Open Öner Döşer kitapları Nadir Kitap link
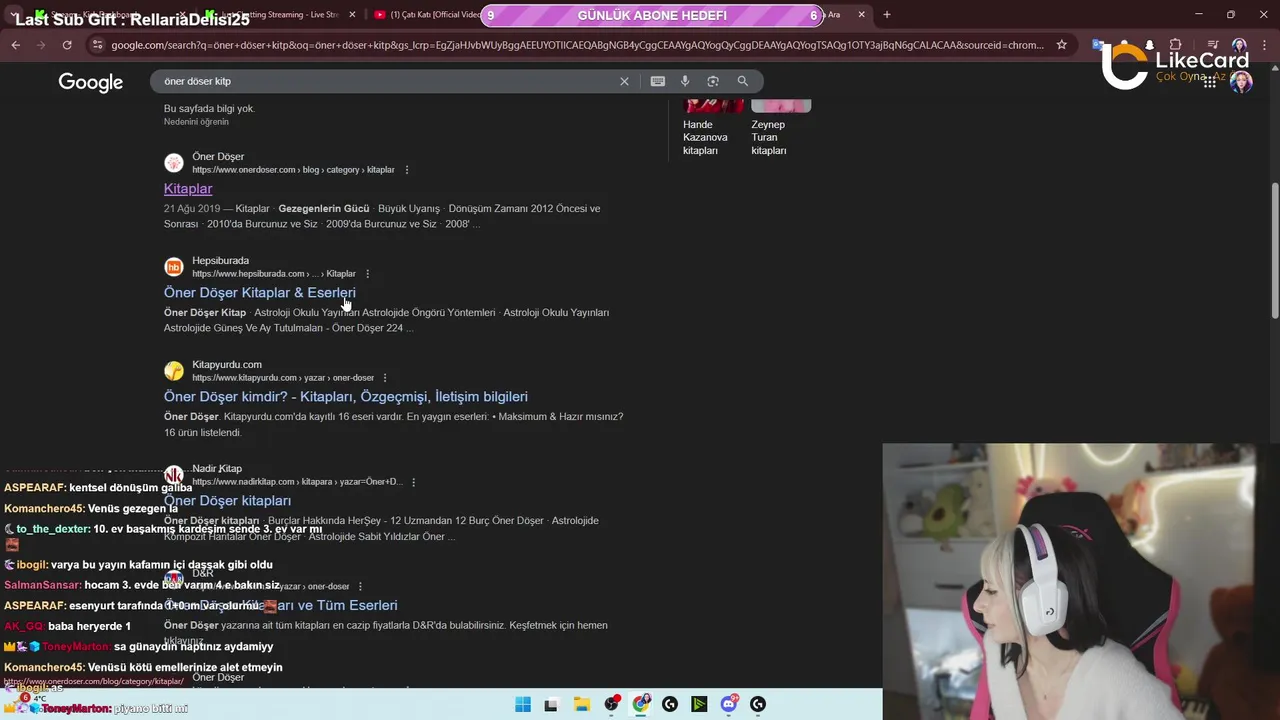 pyautogui.click(x=228, y=501)
